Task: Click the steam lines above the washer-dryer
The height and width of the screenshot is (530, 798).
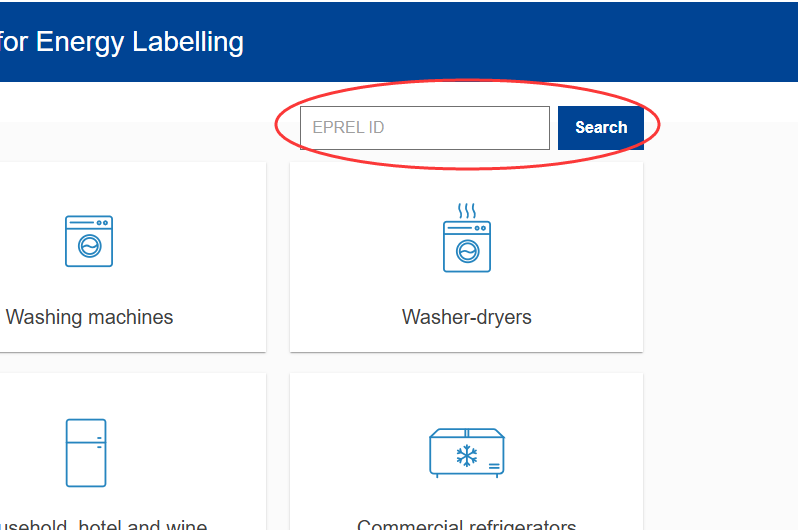Action: click(x=466, y=211)
